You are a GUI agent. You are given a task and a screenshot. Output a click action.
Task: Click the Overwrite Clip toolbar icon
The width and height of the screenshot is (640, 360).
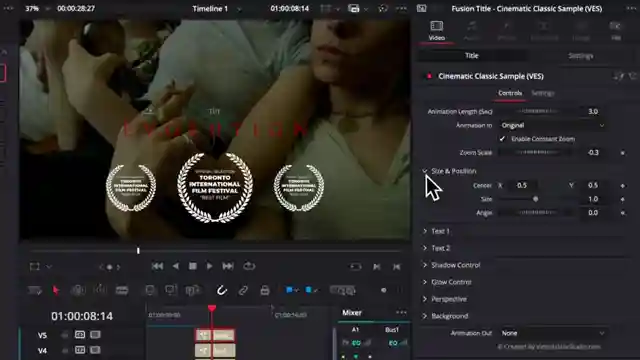tap(171, 290)
